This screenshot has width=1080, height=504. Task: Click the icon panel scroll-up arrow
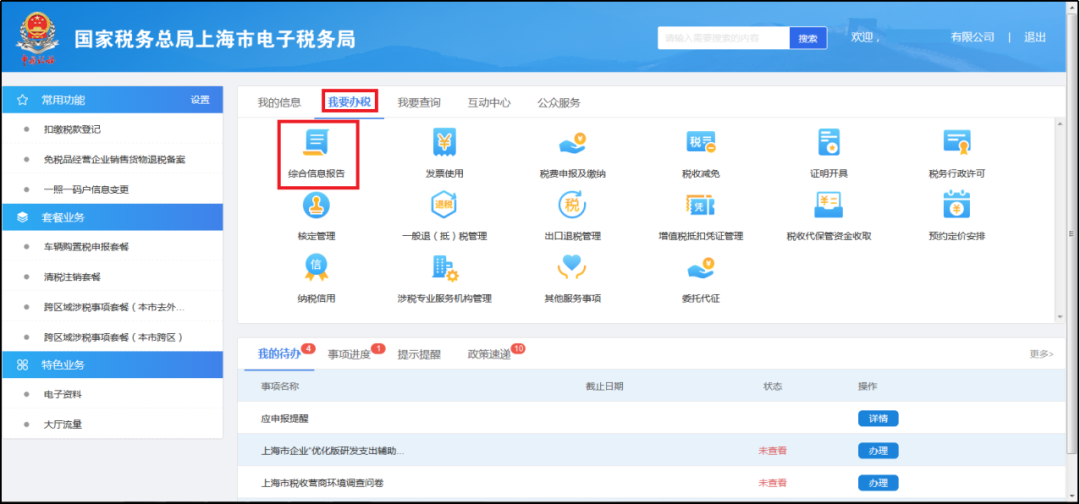[1059, 124]
